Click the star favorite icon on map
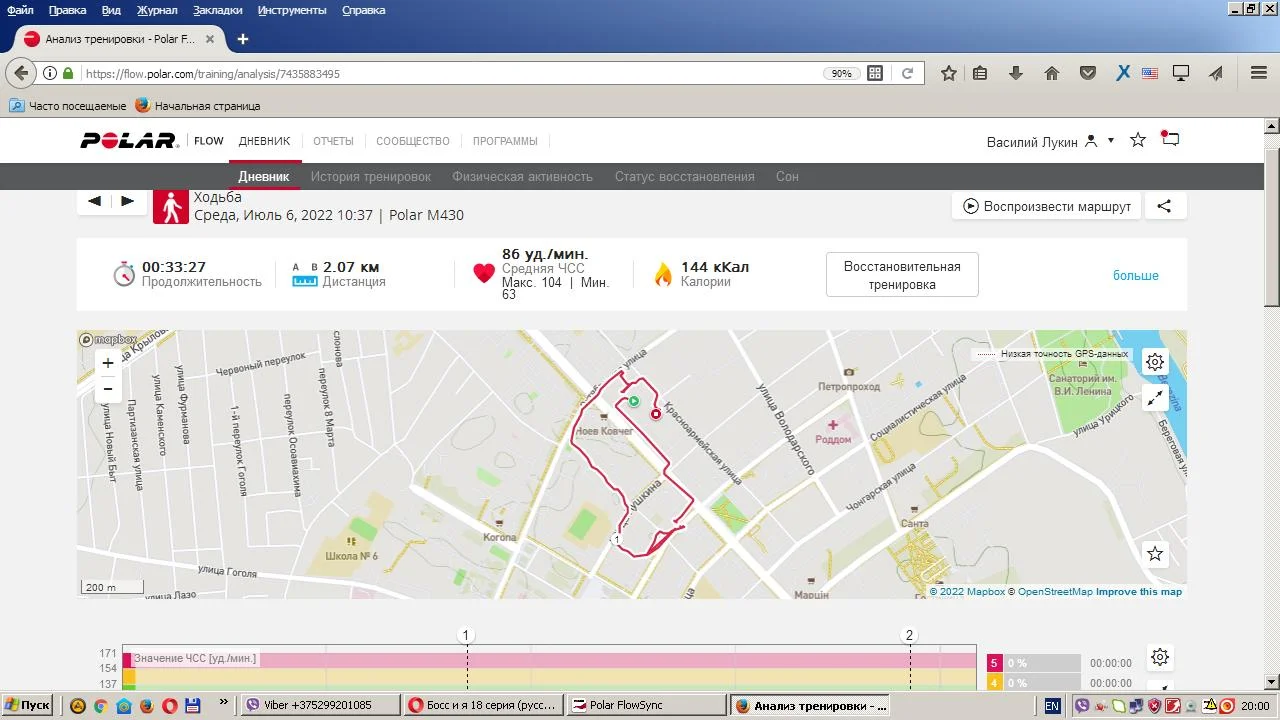 pyautogui.click(x=1155, y=553)
